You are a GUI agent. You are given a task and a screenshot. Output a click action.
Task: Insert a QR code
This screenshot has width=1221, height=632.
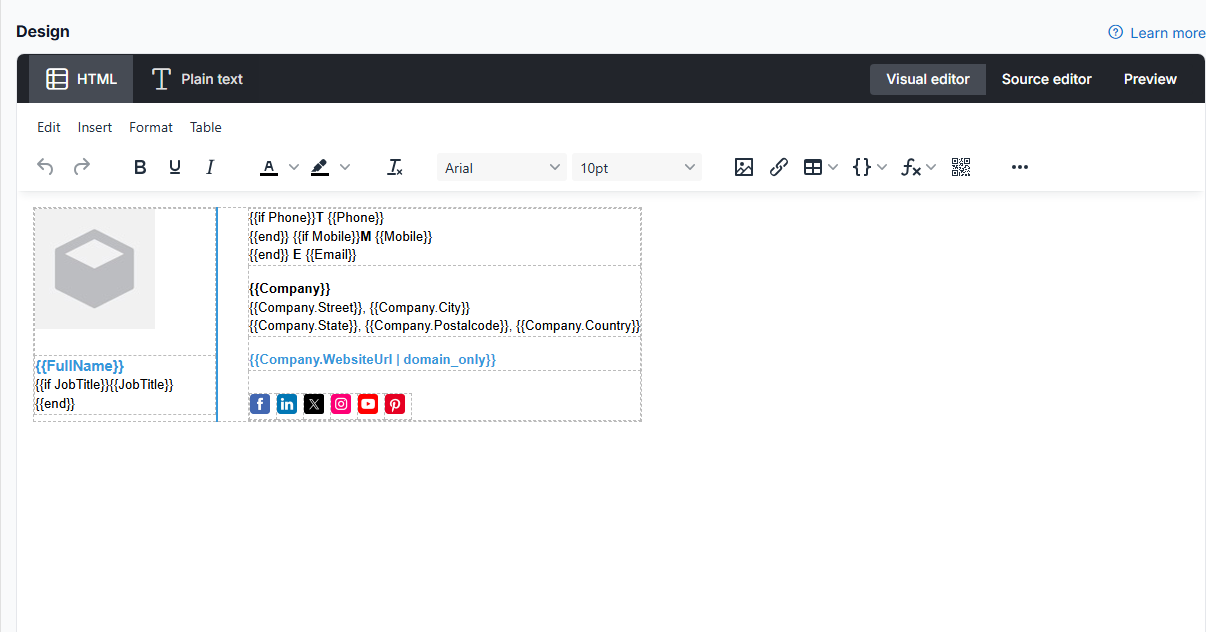coord(961,167)
